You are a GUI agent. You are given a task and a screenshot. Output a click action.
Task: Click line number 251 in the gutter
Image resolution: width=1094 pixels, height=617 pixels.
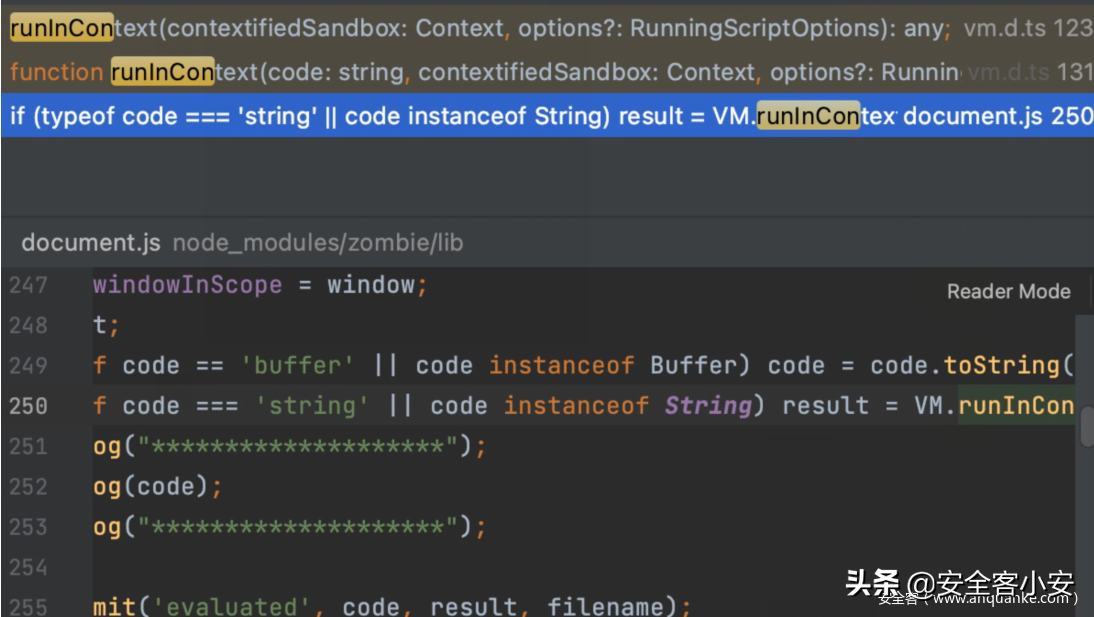[28, 446]
